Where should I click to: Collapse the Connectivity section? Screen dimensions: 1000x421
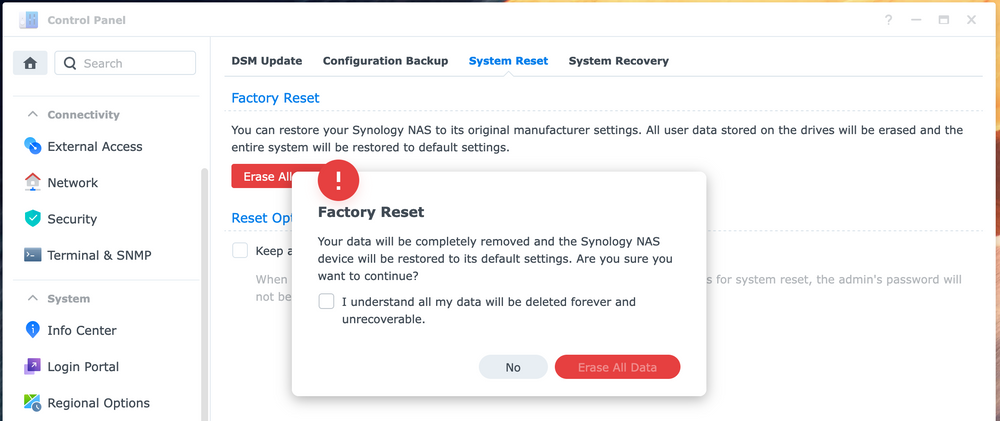[31, 115]
